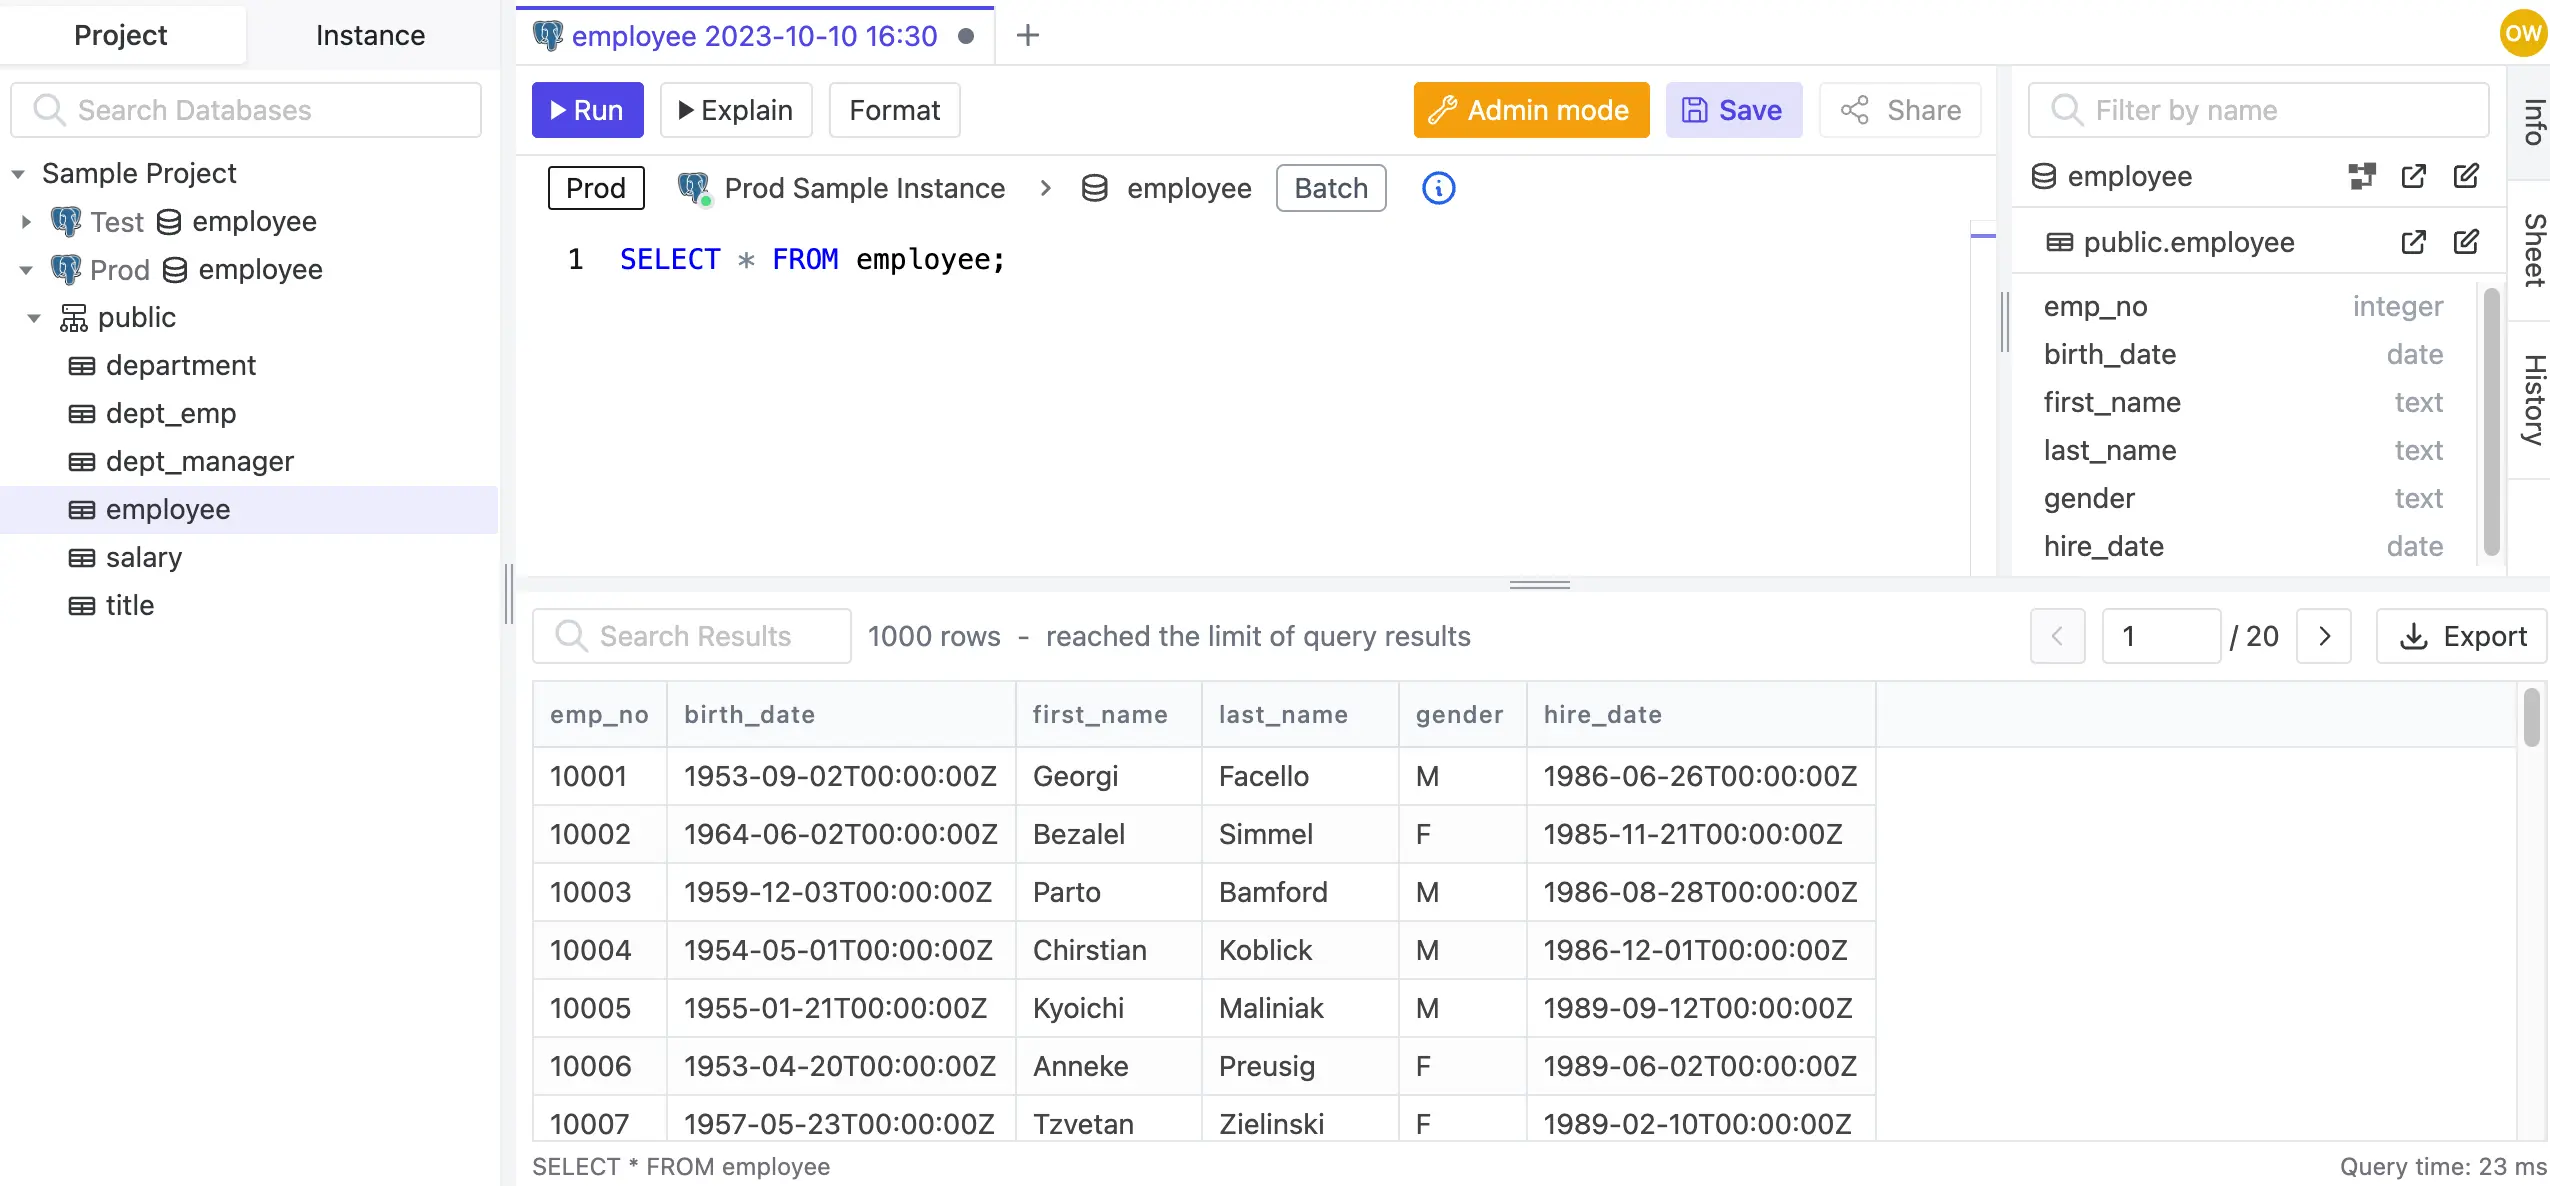Click the Search Databases field
Screen dimensions: 2550x1186
tap(246, 110)
